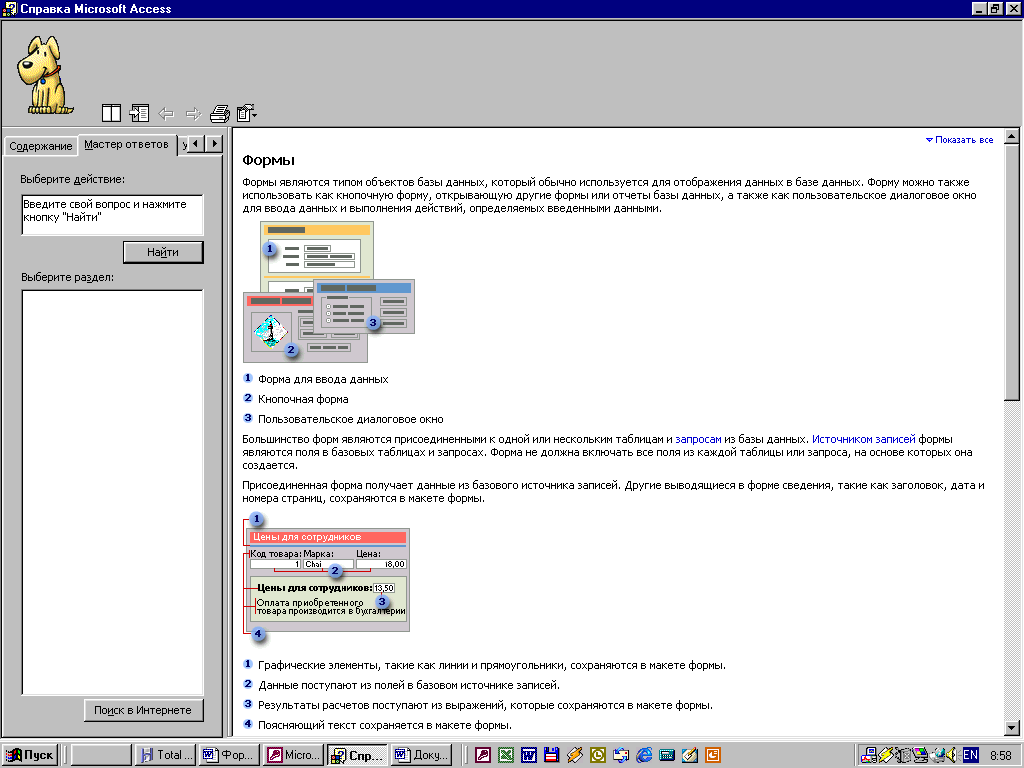Switch to the Фор... Word taskbar button
This screenshot has width=1024, height=768.
[229, 755]
